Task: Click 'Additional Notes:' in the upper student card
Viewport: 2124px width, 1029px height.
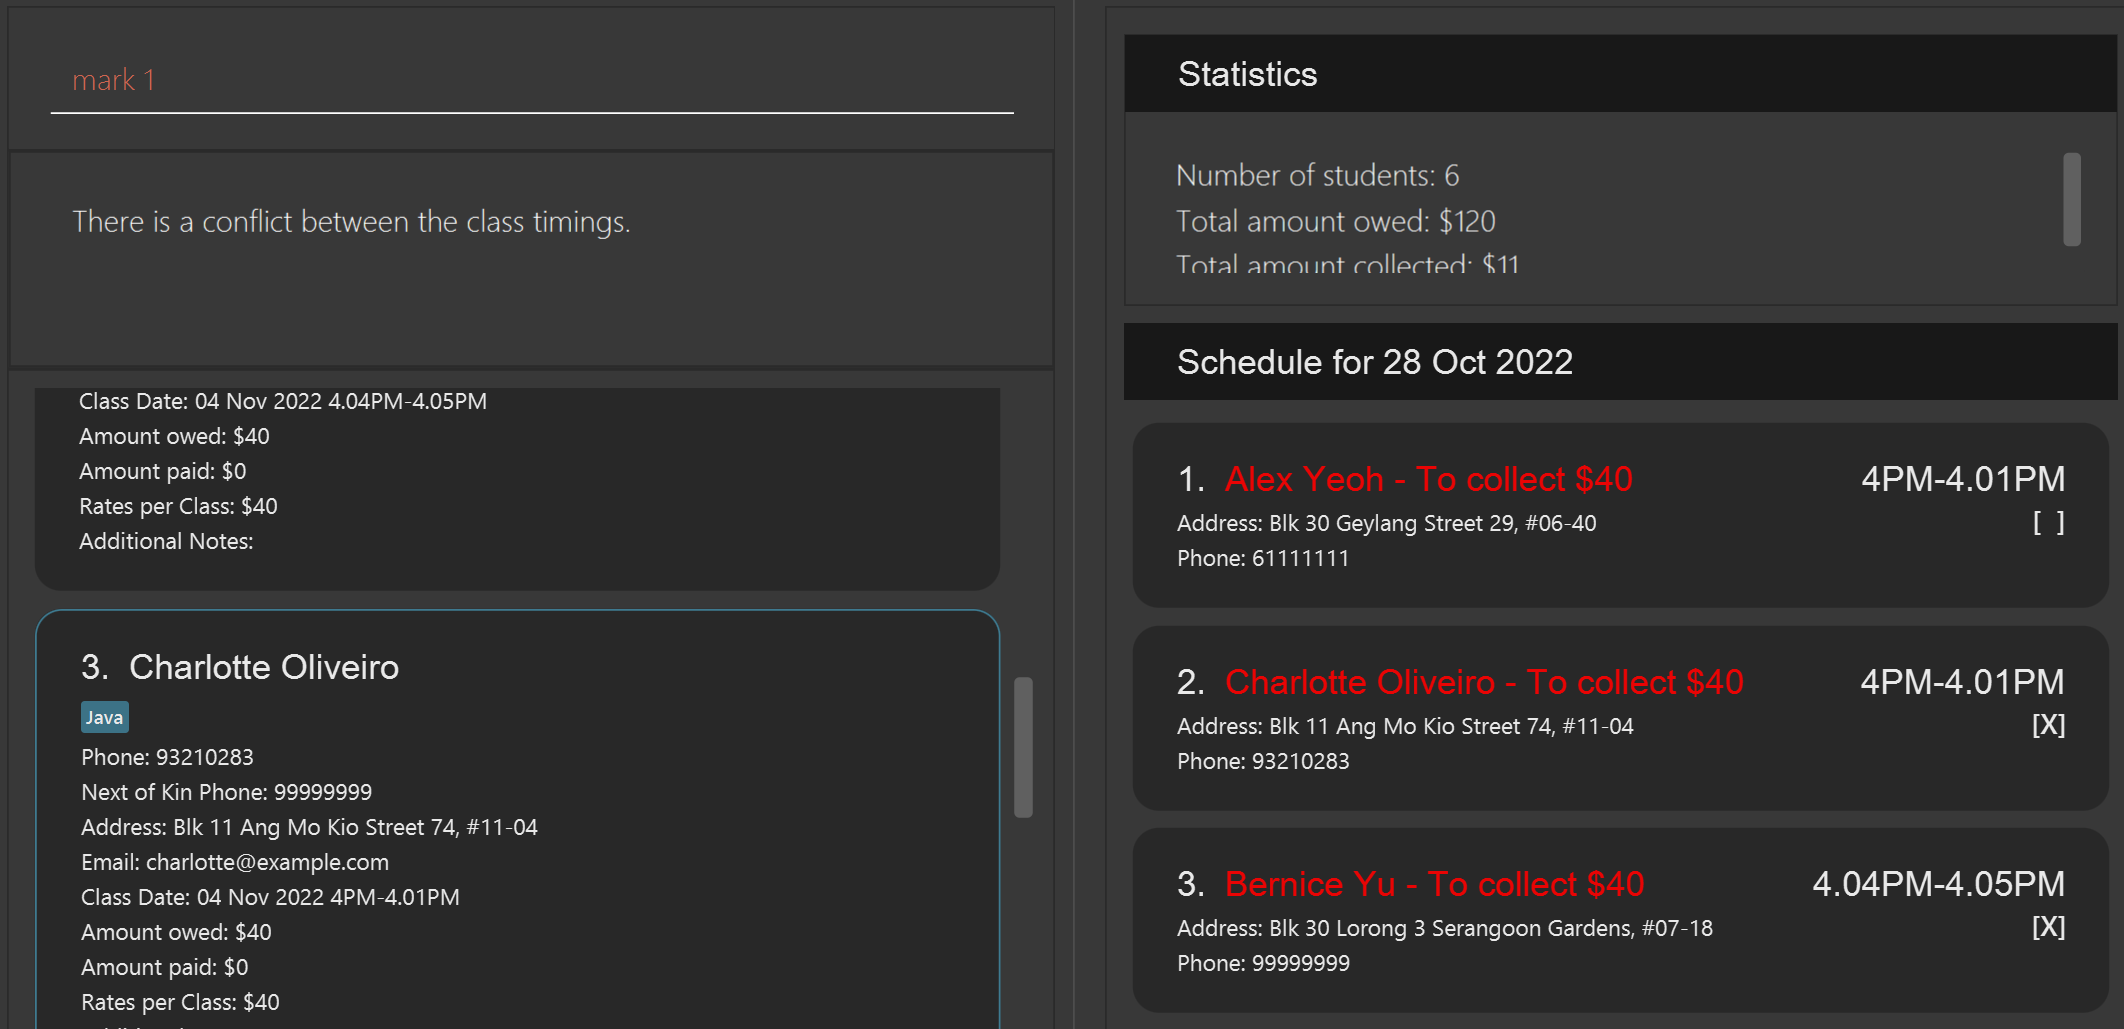Action: click(x=166, y=541)
